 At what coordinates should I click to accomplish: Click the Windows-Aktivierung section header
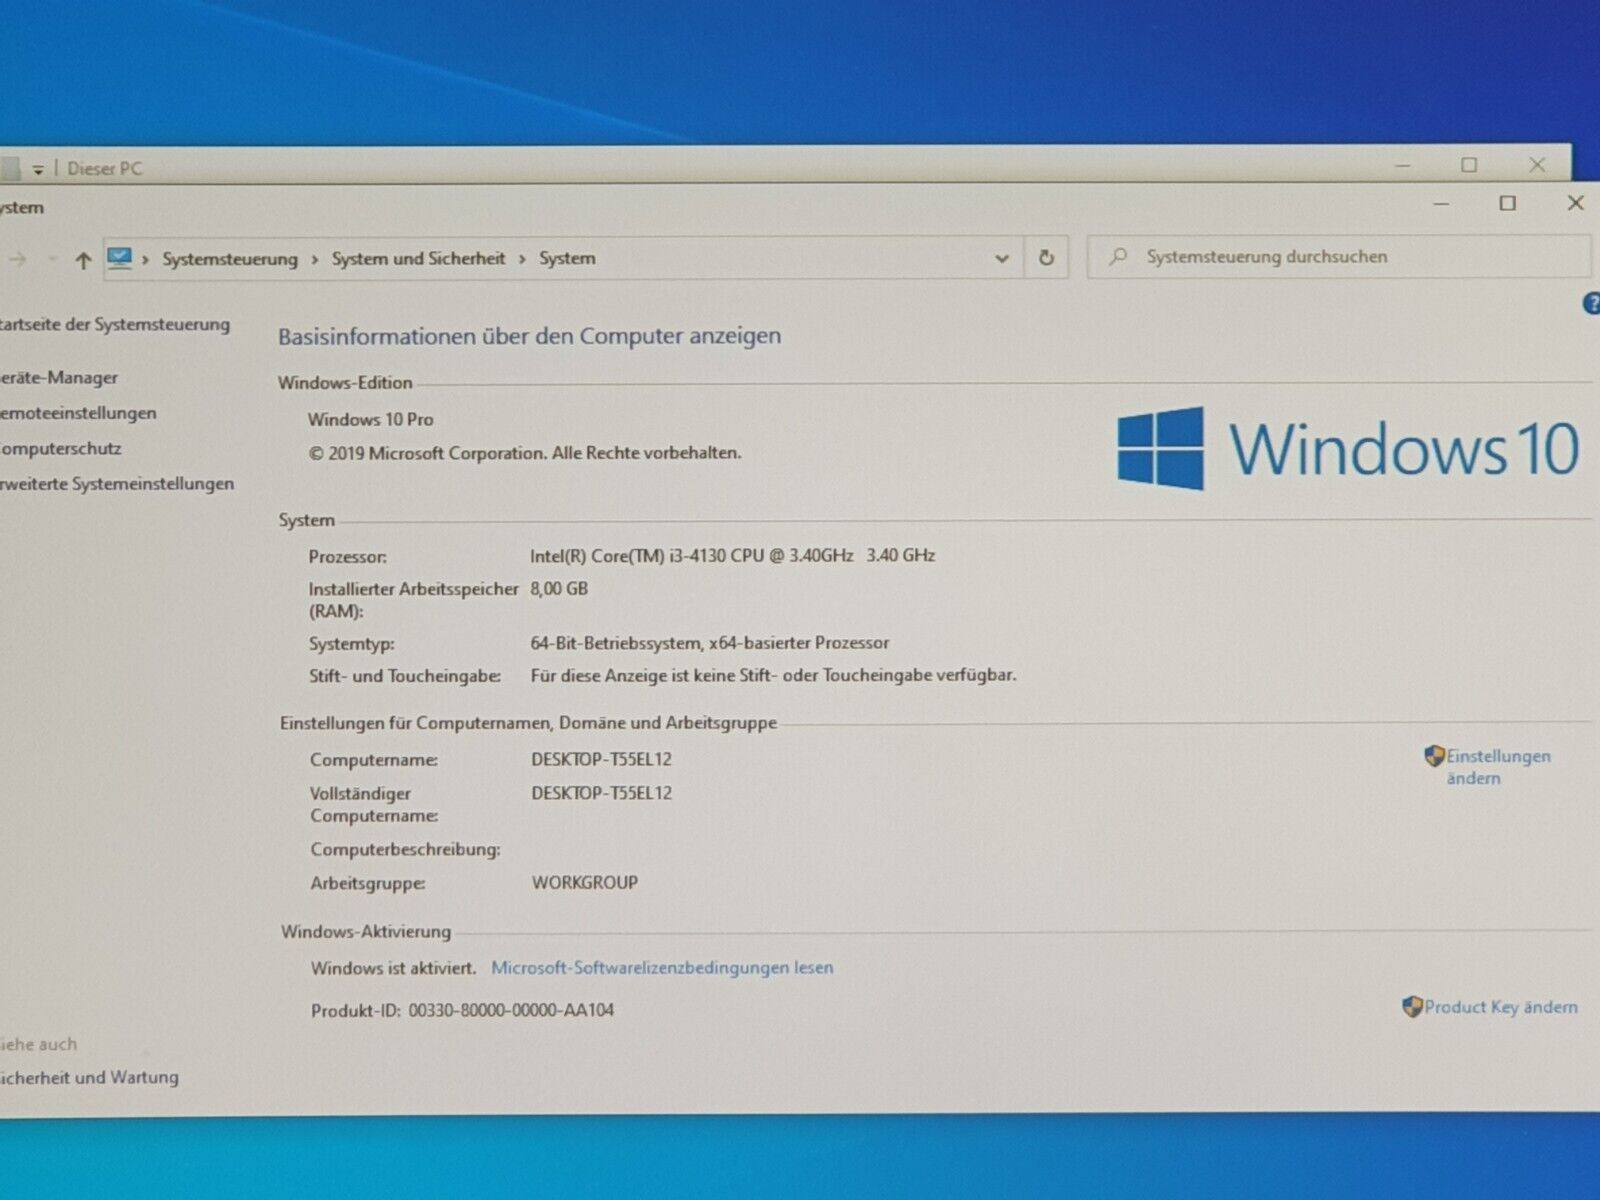coord(365,932)
